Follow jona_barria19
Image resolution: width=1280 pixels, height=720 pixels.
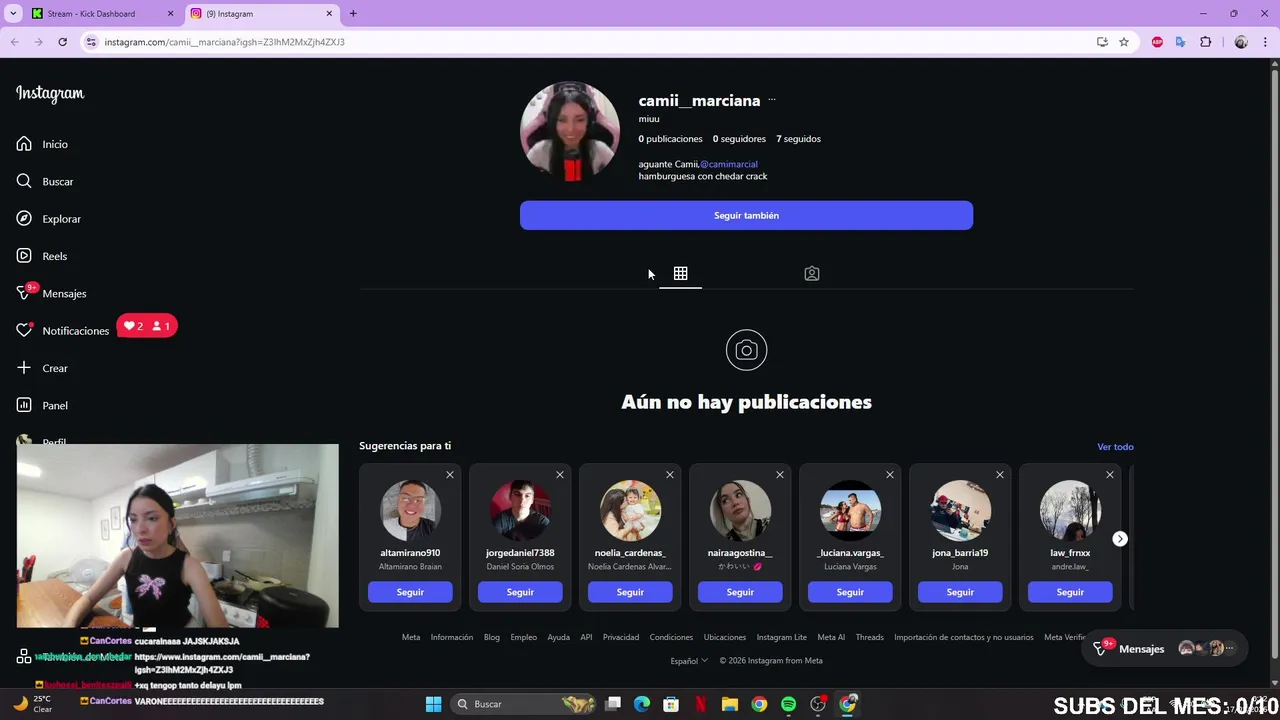(x=960, y=592)
